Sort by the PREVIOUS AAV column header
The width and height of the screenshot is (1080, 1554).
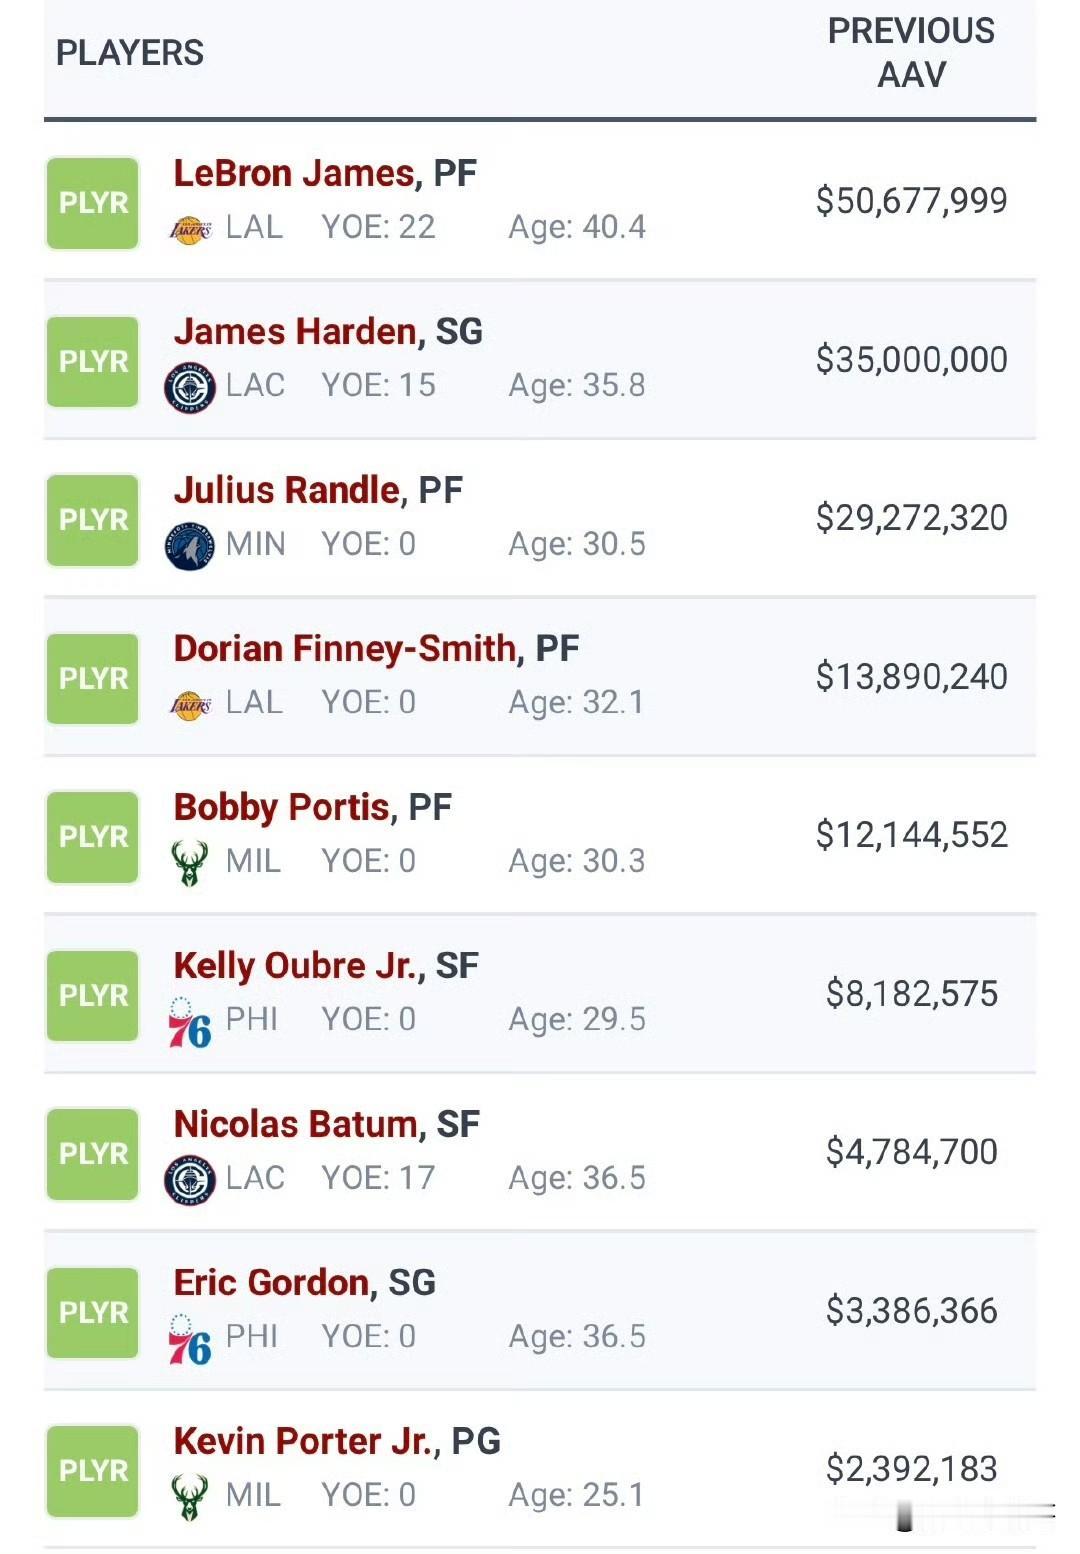(911, 53)
